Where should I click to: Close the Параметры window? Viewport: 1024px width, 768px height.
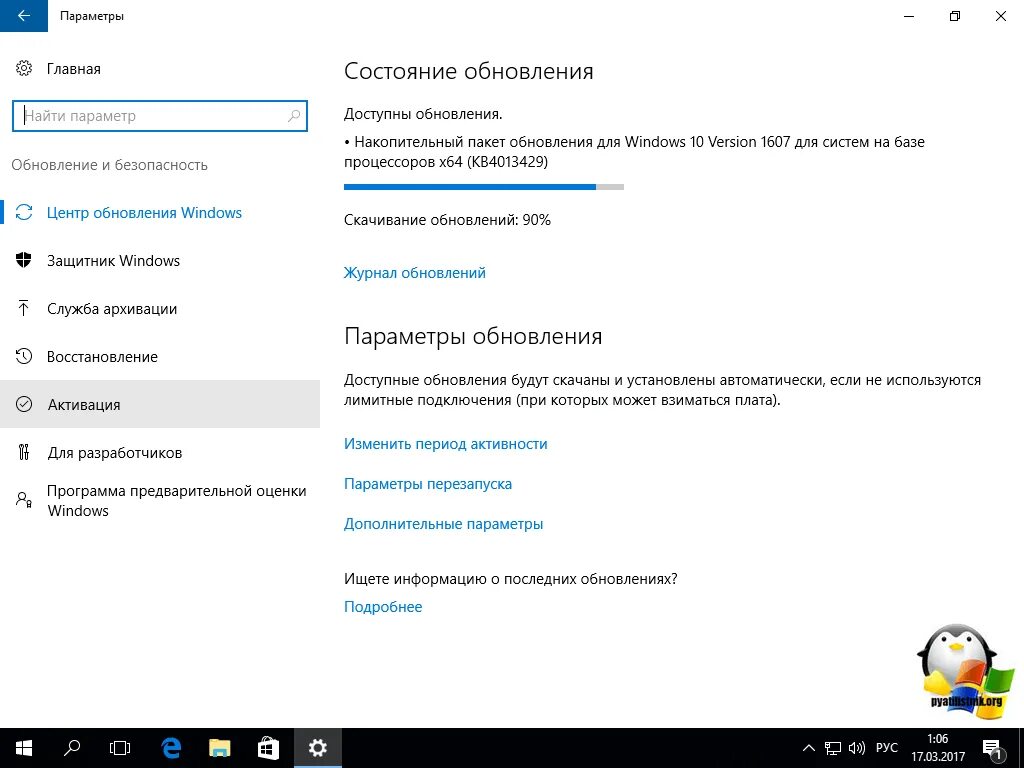[x=1000, y=16]
